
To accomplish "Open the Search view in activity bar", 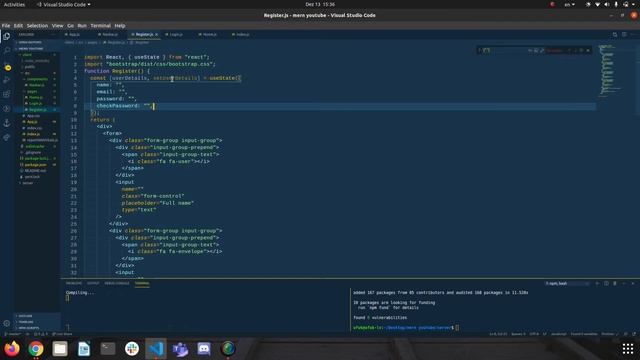I will point(7,51).
